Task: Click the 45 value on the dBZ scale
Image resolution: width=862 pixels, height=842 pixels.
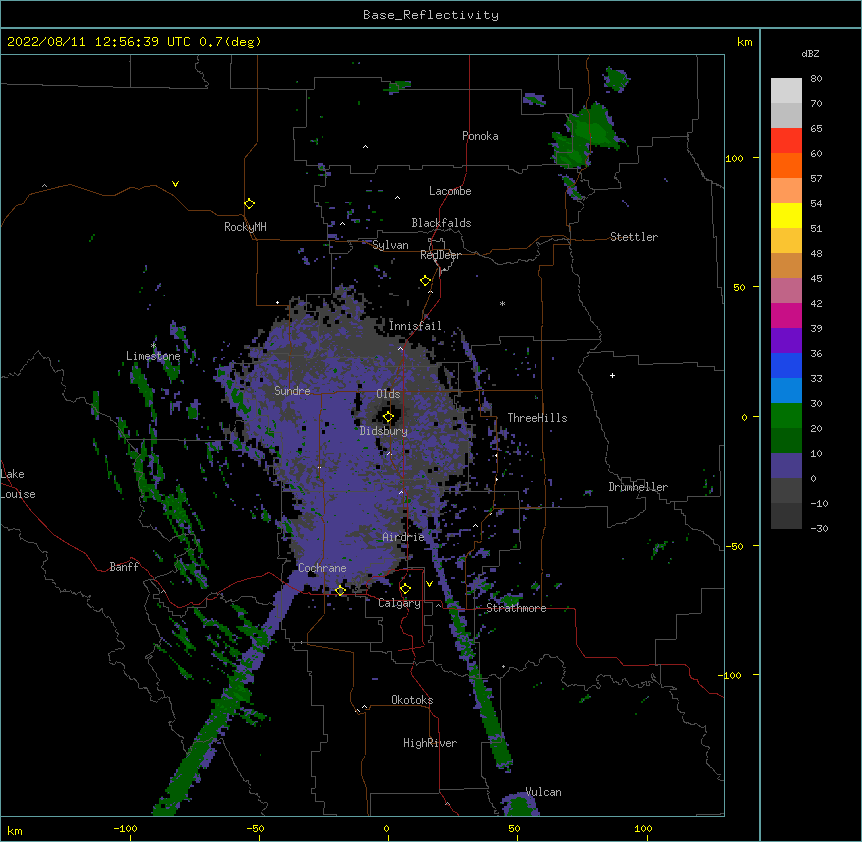Action: coord(816,279)
